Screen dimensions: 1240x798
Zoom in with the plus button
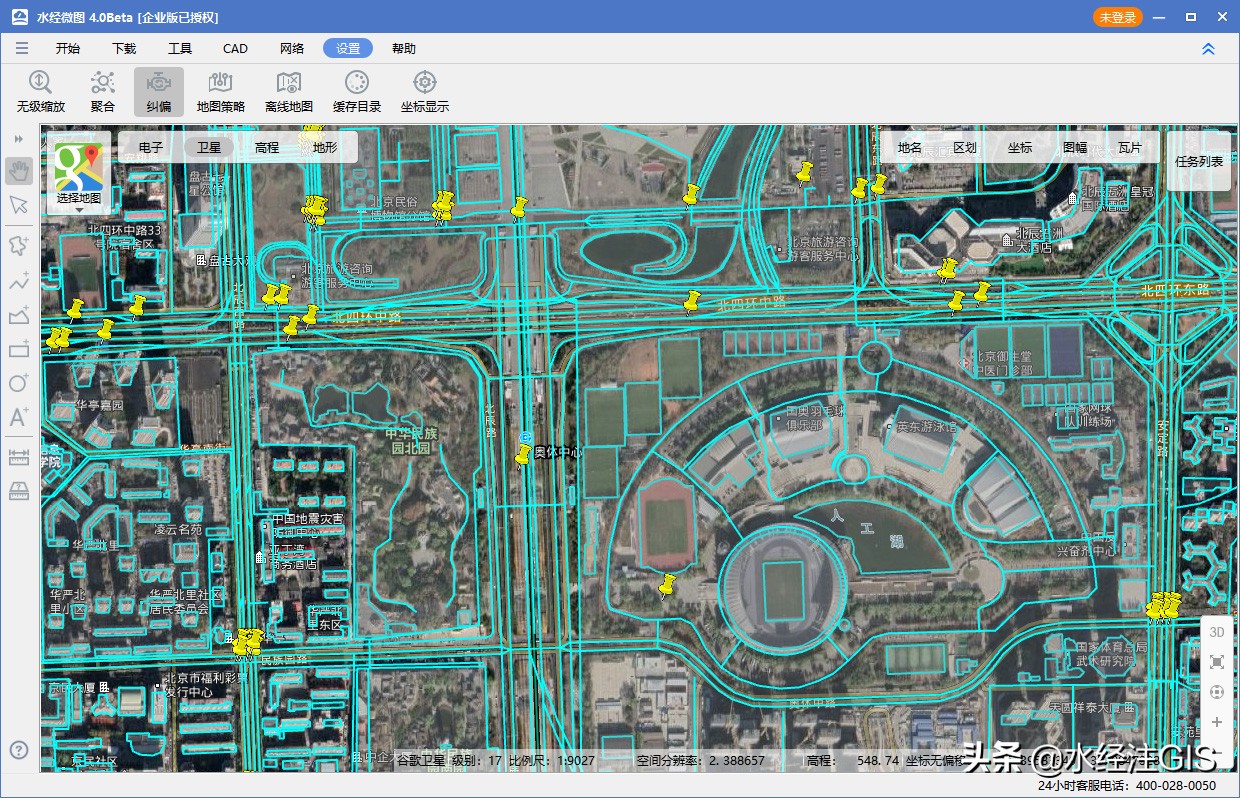click(1217, 722)
